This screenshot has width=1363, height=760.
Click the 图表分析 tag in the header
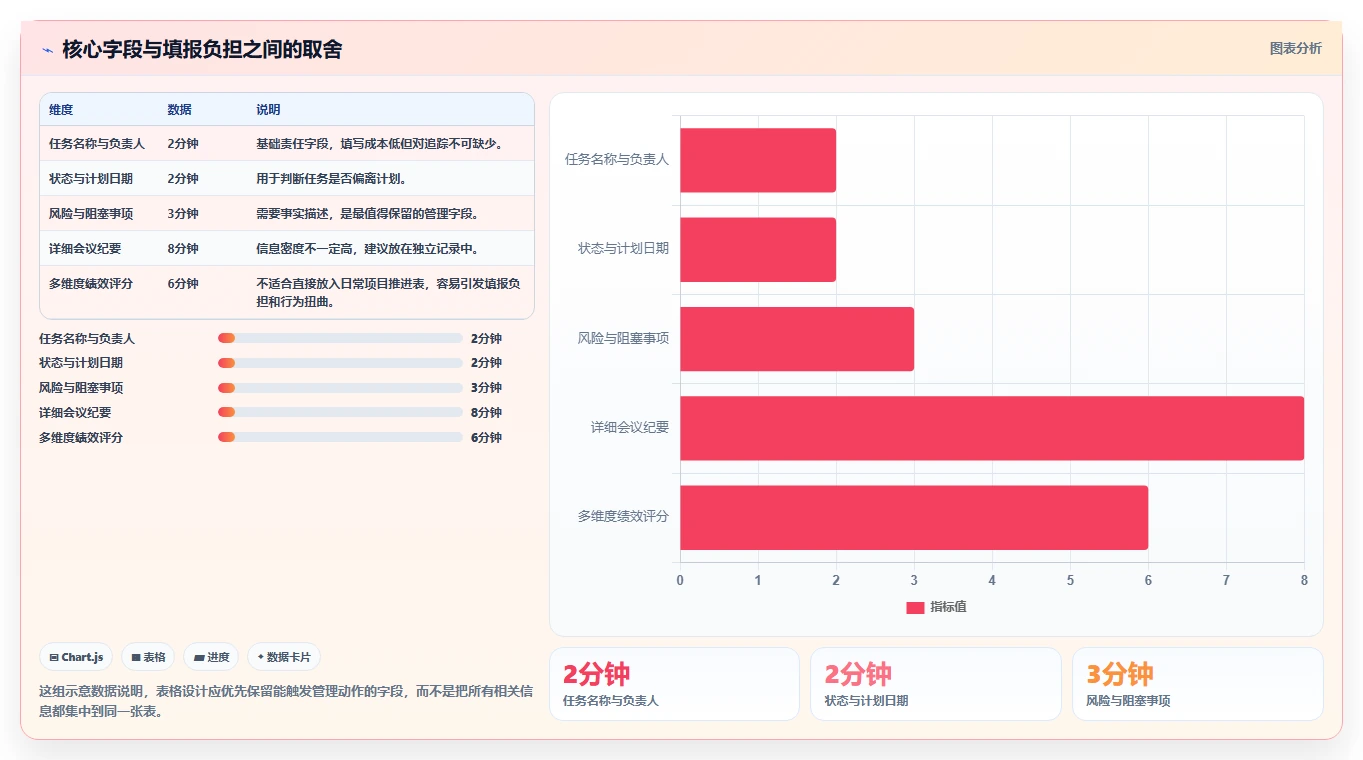tap(1295, 48)
